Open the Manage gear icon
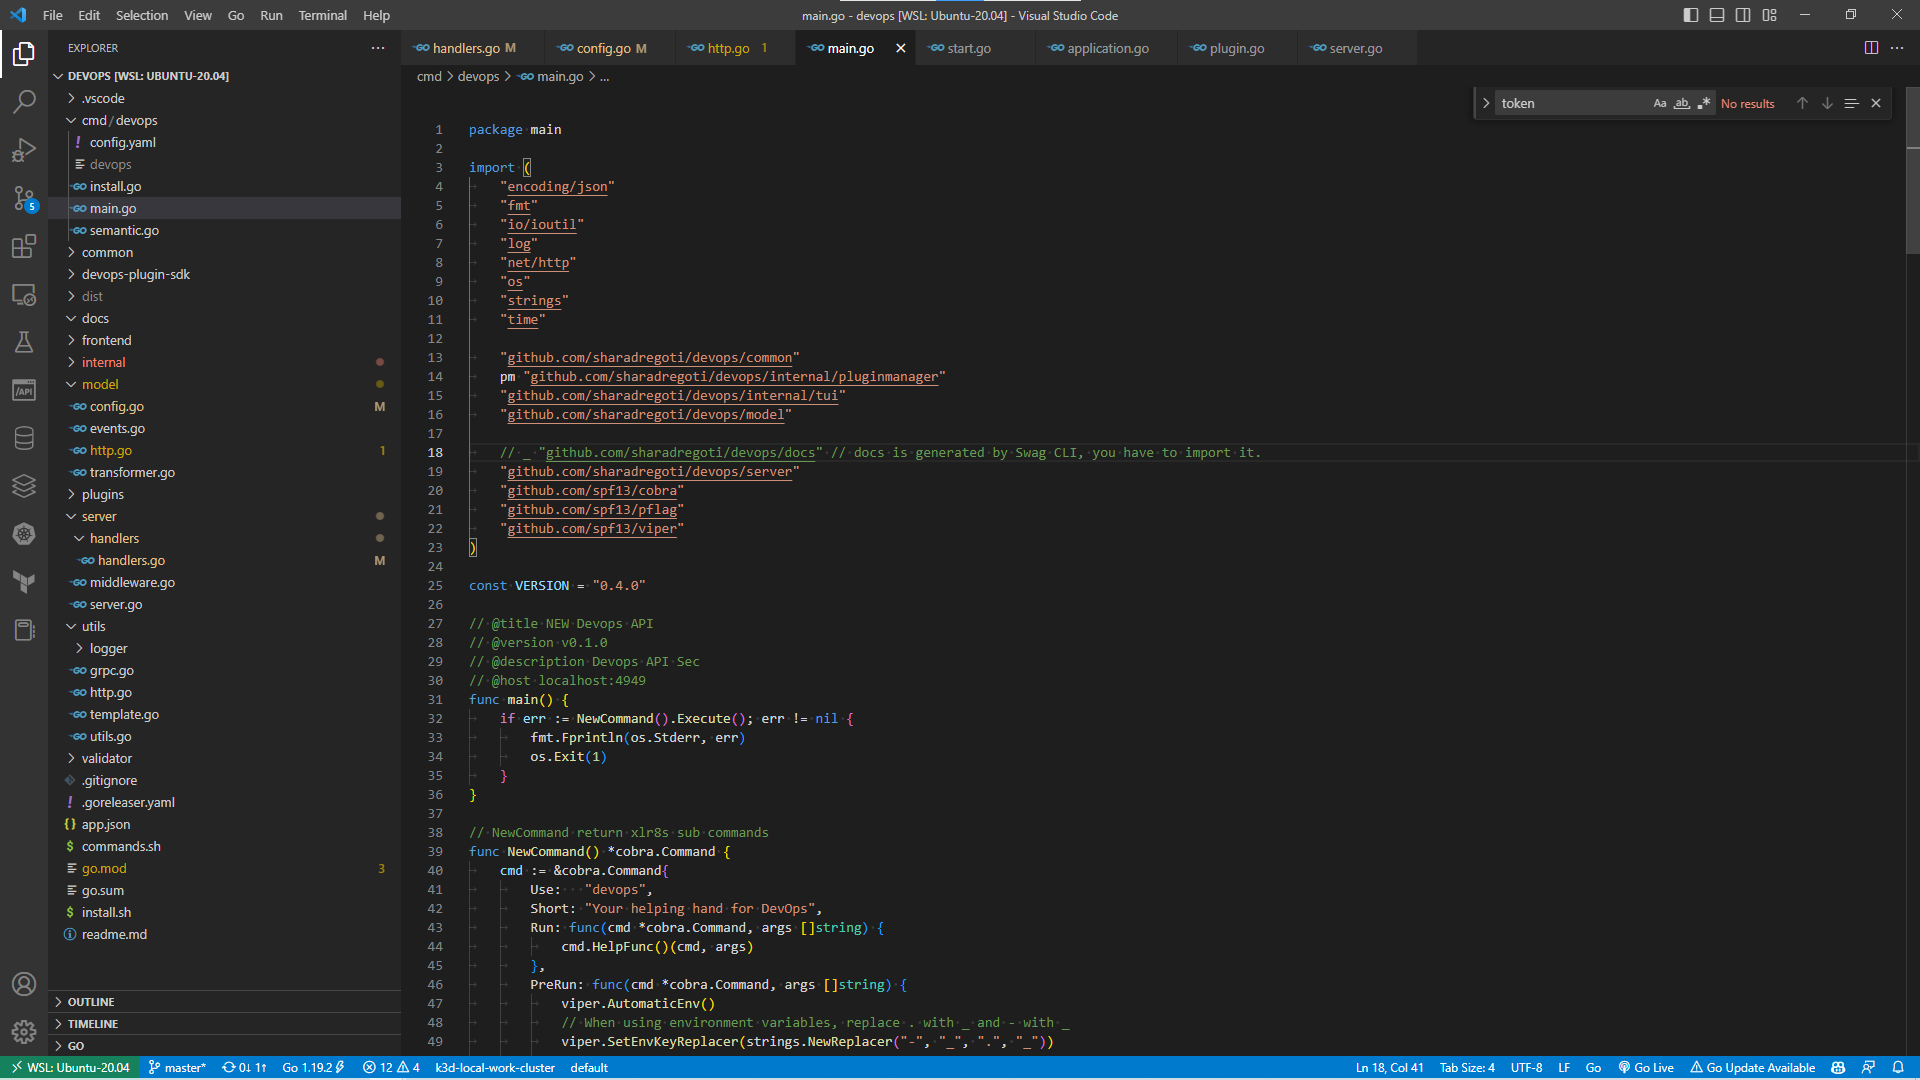Screen dimensions: 1920x1080 [24, 1031]
